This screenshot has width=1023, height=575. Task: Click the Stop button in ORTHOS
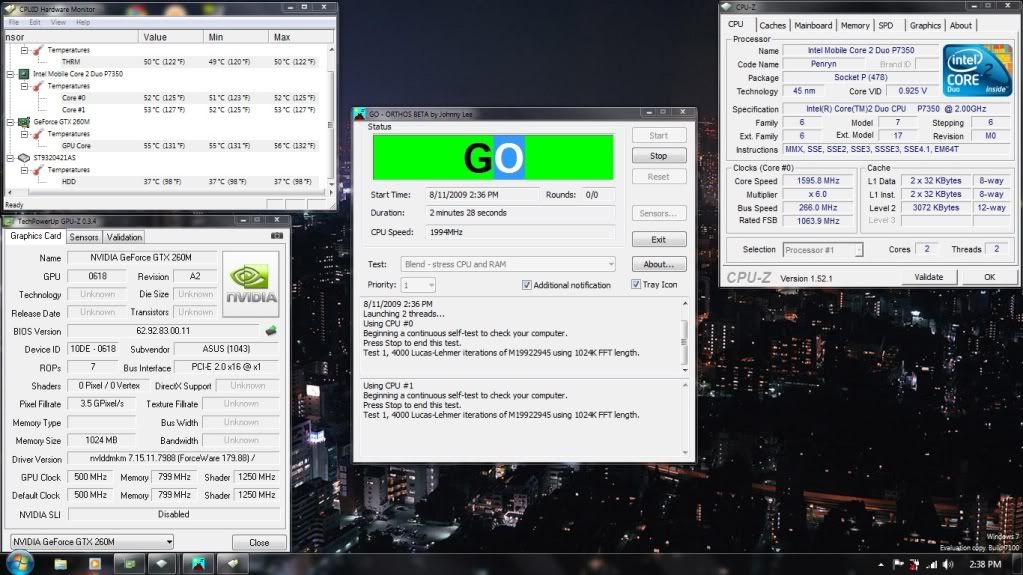(659, 156)
